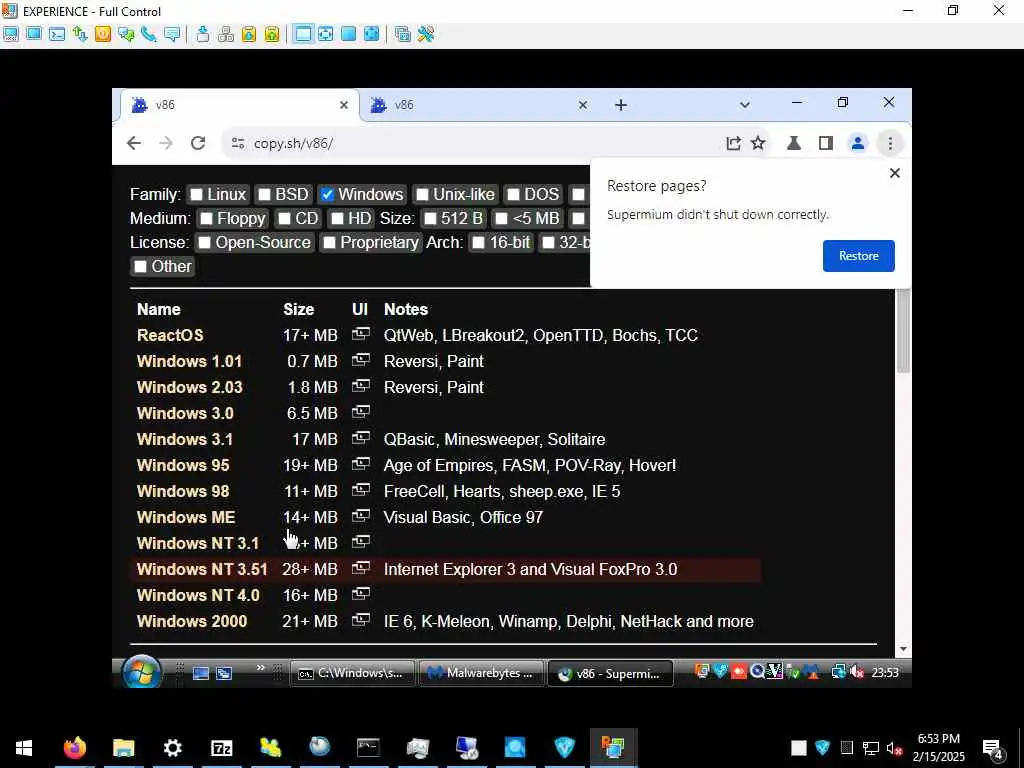Open the Windows 2000 link
Screen dimensions: 1024x768
pos(192,621)
